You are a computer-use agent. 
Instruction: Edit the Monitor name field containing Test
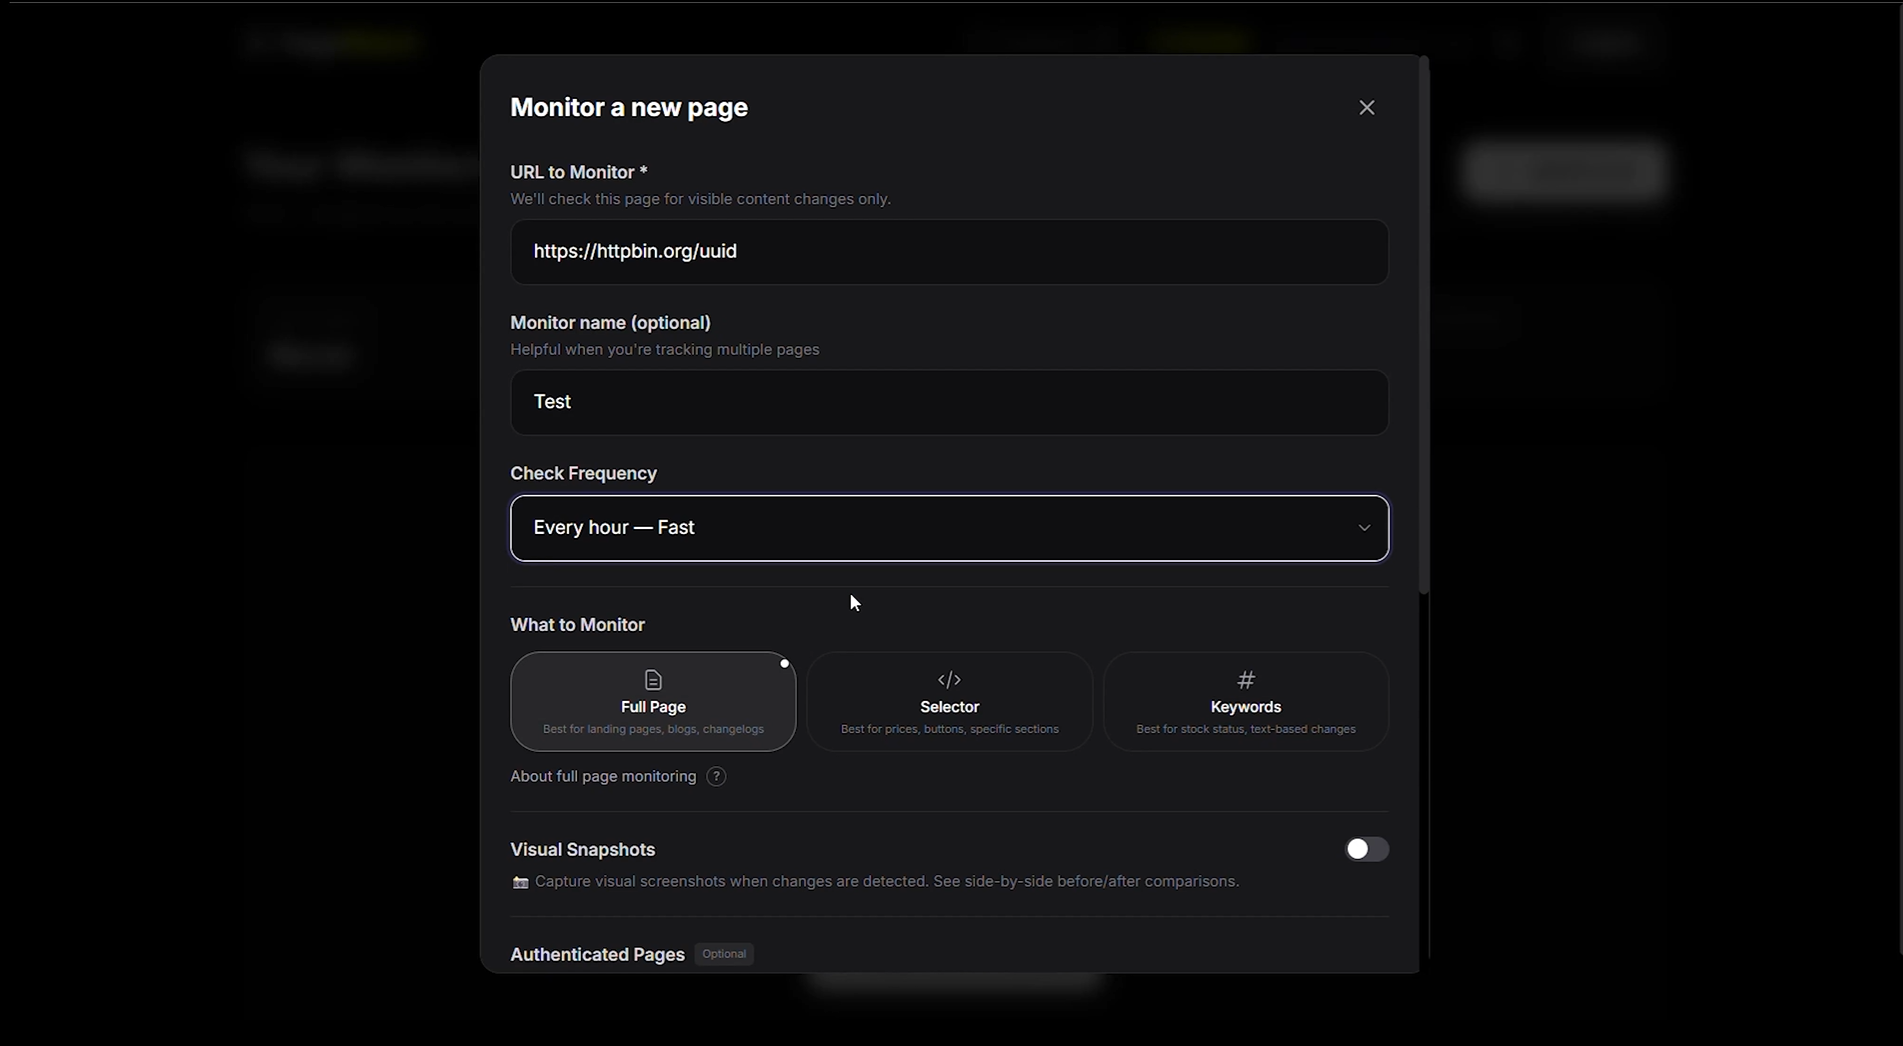click(949, 402)
